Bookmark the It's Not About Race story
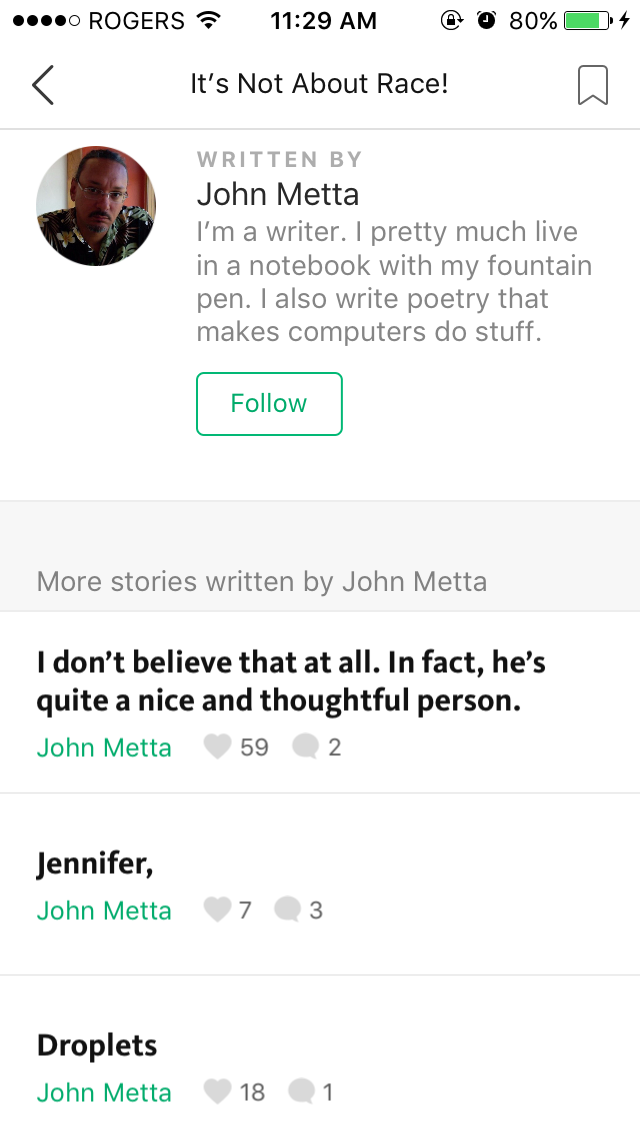Screen dimensions: 640x1136 point(593,85)
